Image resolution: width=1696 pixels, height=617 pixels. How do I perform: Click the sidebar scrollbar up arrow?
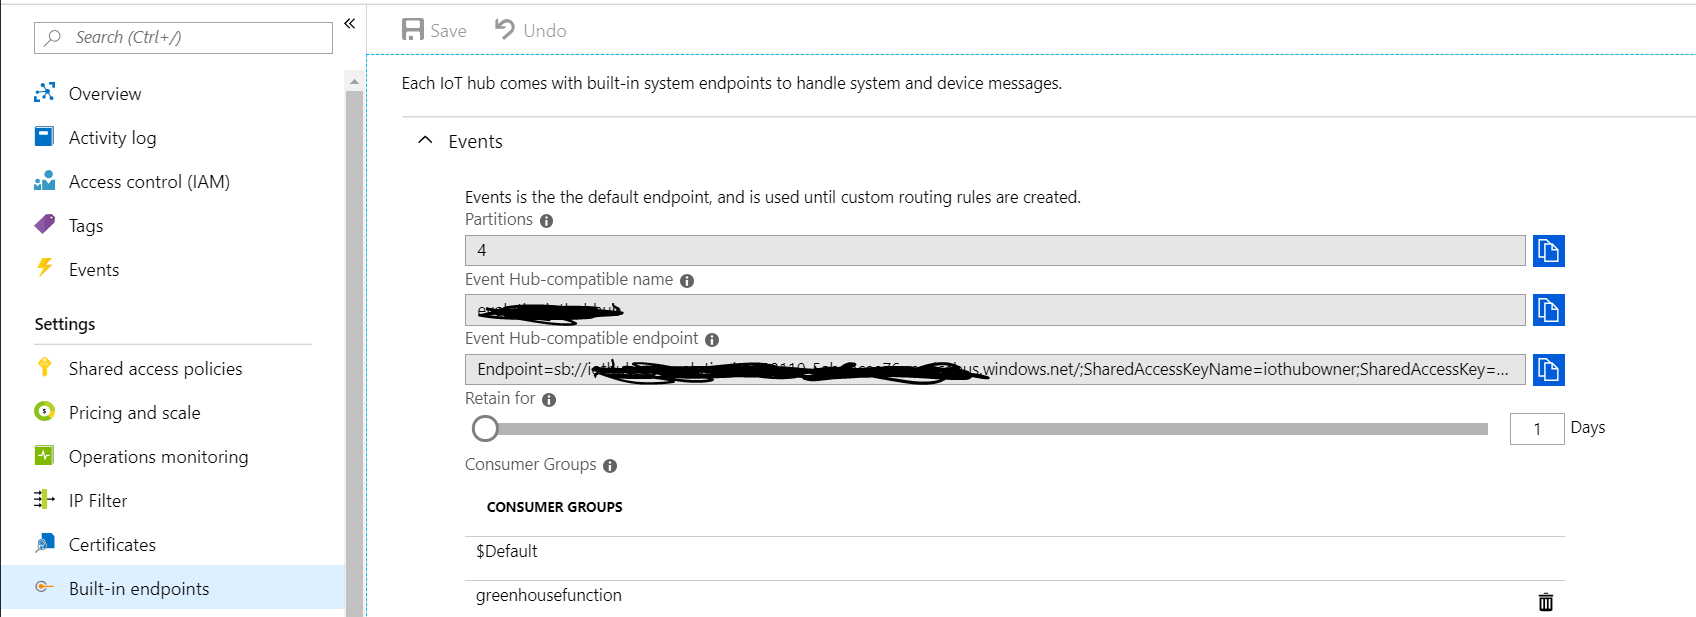pos(354,80)
